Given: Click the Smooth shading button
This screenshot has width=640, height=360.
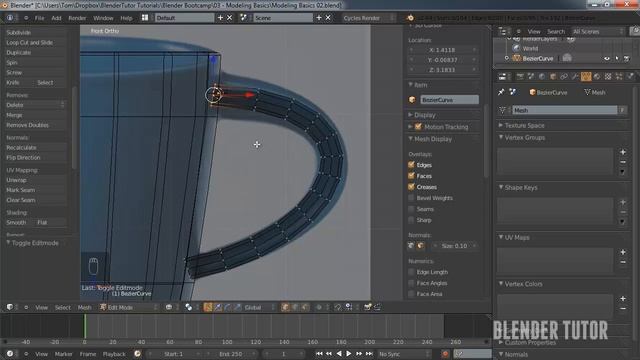Looking at the screenshot, I should [18, 222].
